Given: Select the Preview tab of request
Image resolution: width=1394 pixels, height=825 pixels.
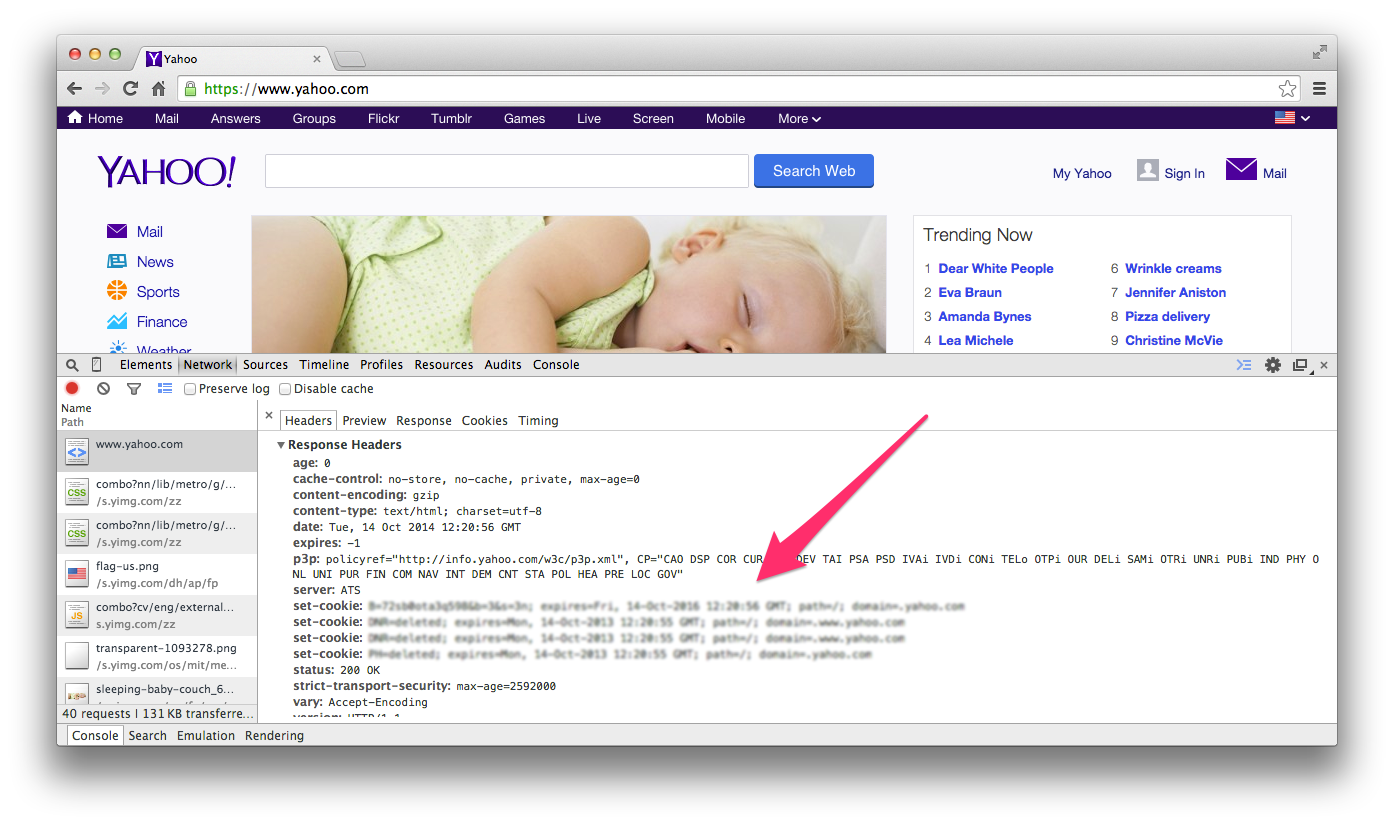Looking at the screenshot, I should coord(364,421).
